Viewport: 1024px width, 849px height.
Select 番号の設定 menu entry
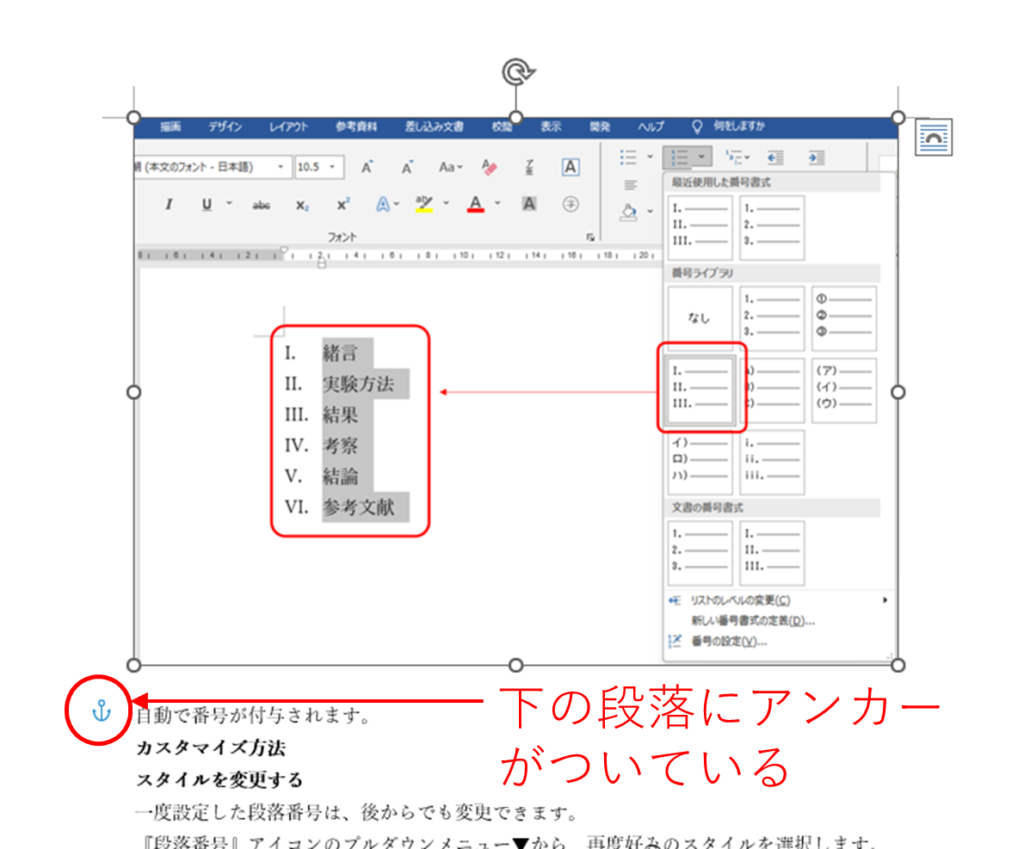[729, 641]
